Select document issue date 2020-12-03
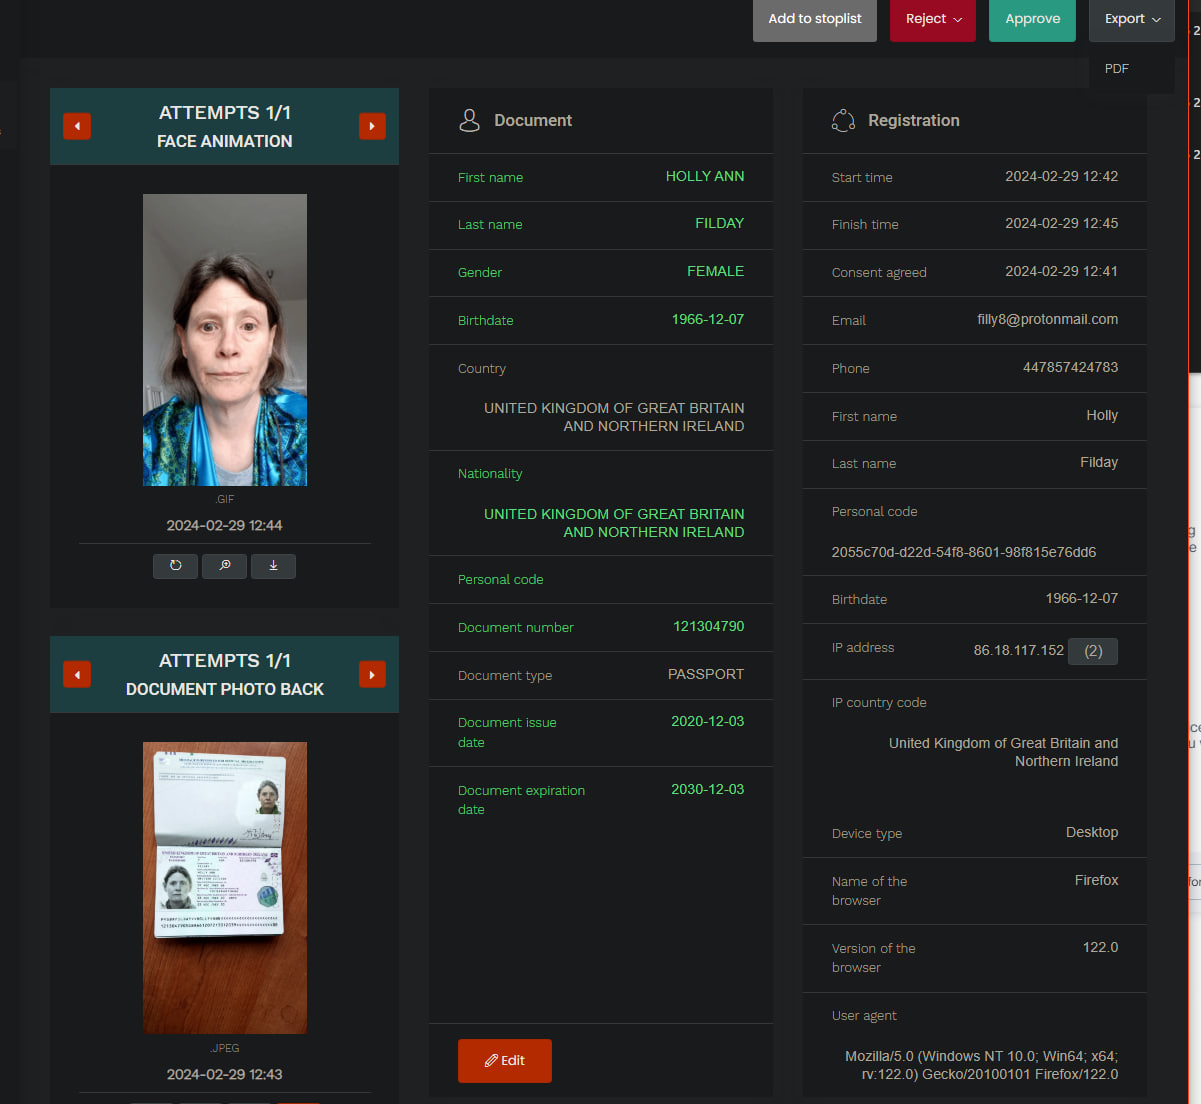Image resolution: width=1201 pixels, height=1104 pixels. tap(708, 721)
